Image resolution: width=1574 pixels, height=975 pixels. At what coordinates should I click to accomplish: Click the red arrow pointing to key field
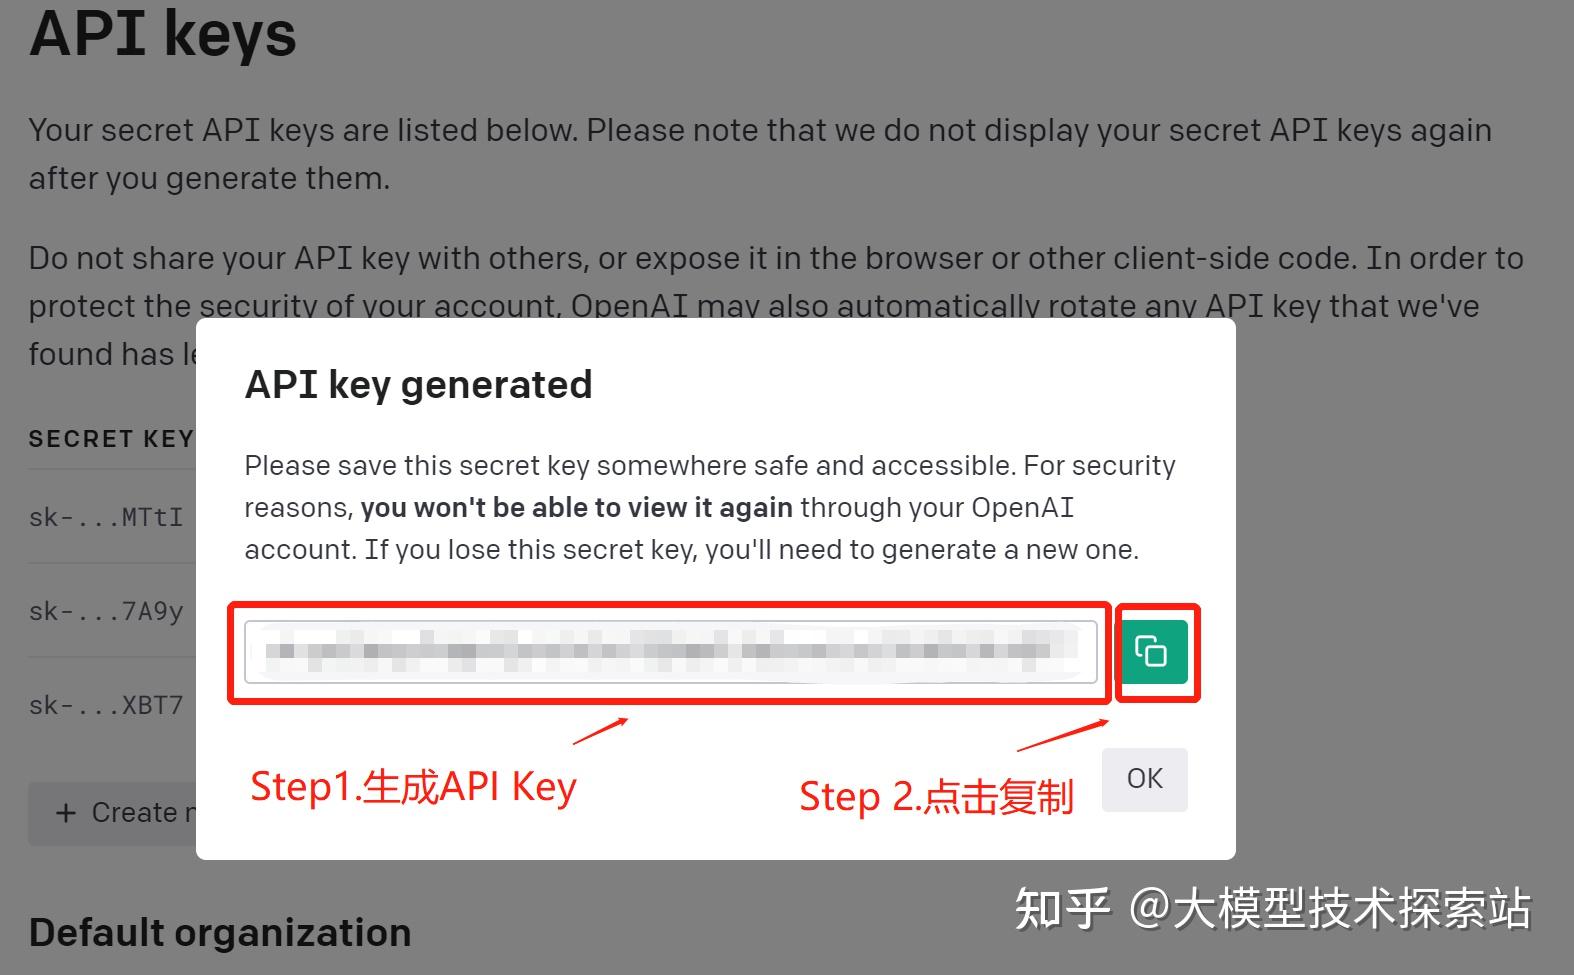tap(600, 731)
